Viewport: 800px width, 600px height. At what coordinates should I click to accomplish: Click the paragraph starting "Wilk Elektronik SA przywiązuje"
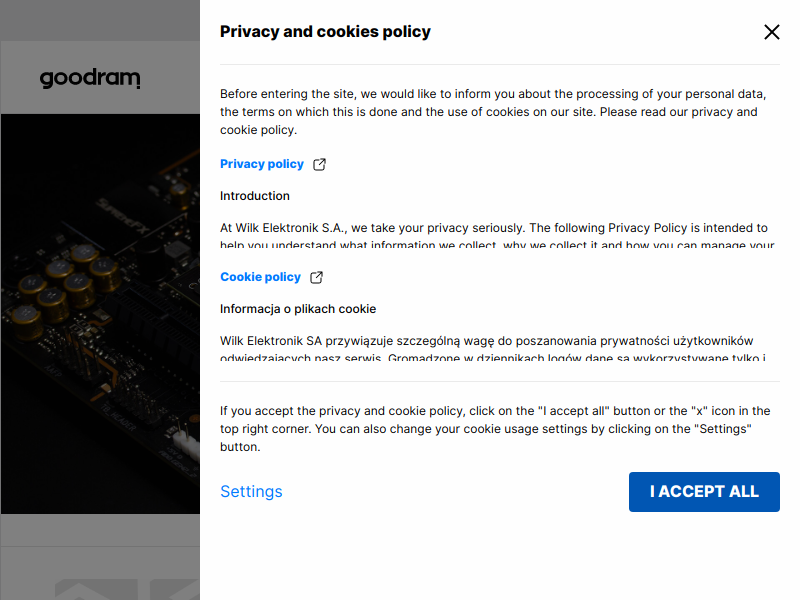pyautogui.click(x=493, y=348)
